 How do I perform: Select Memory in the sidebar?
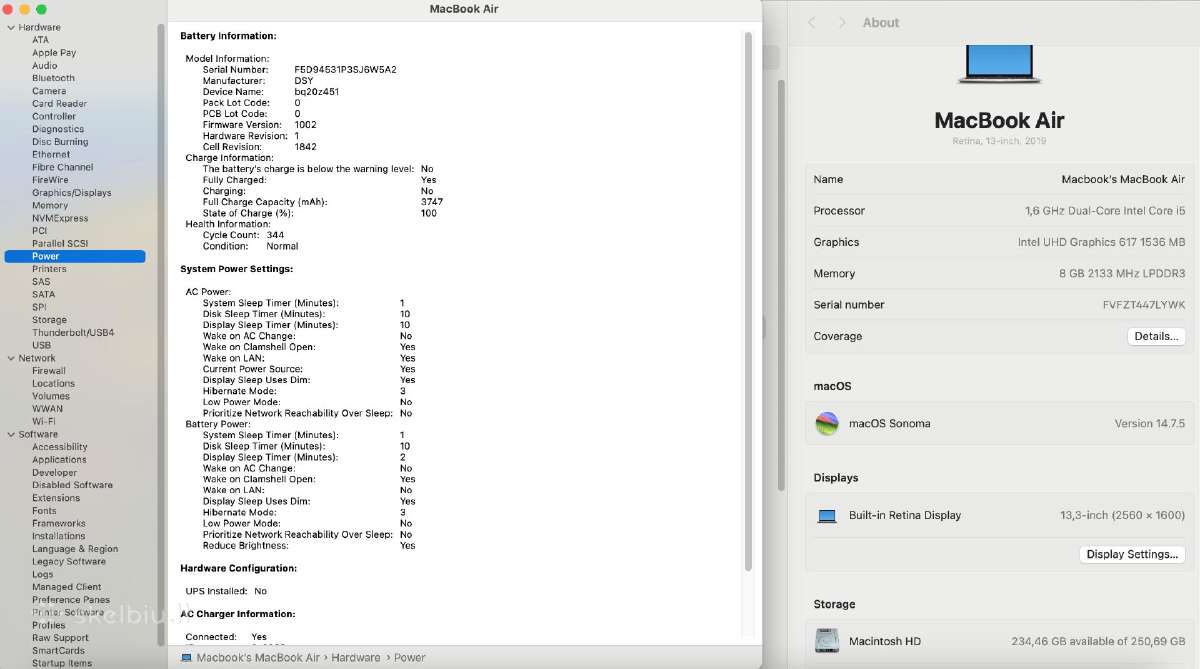50,205
